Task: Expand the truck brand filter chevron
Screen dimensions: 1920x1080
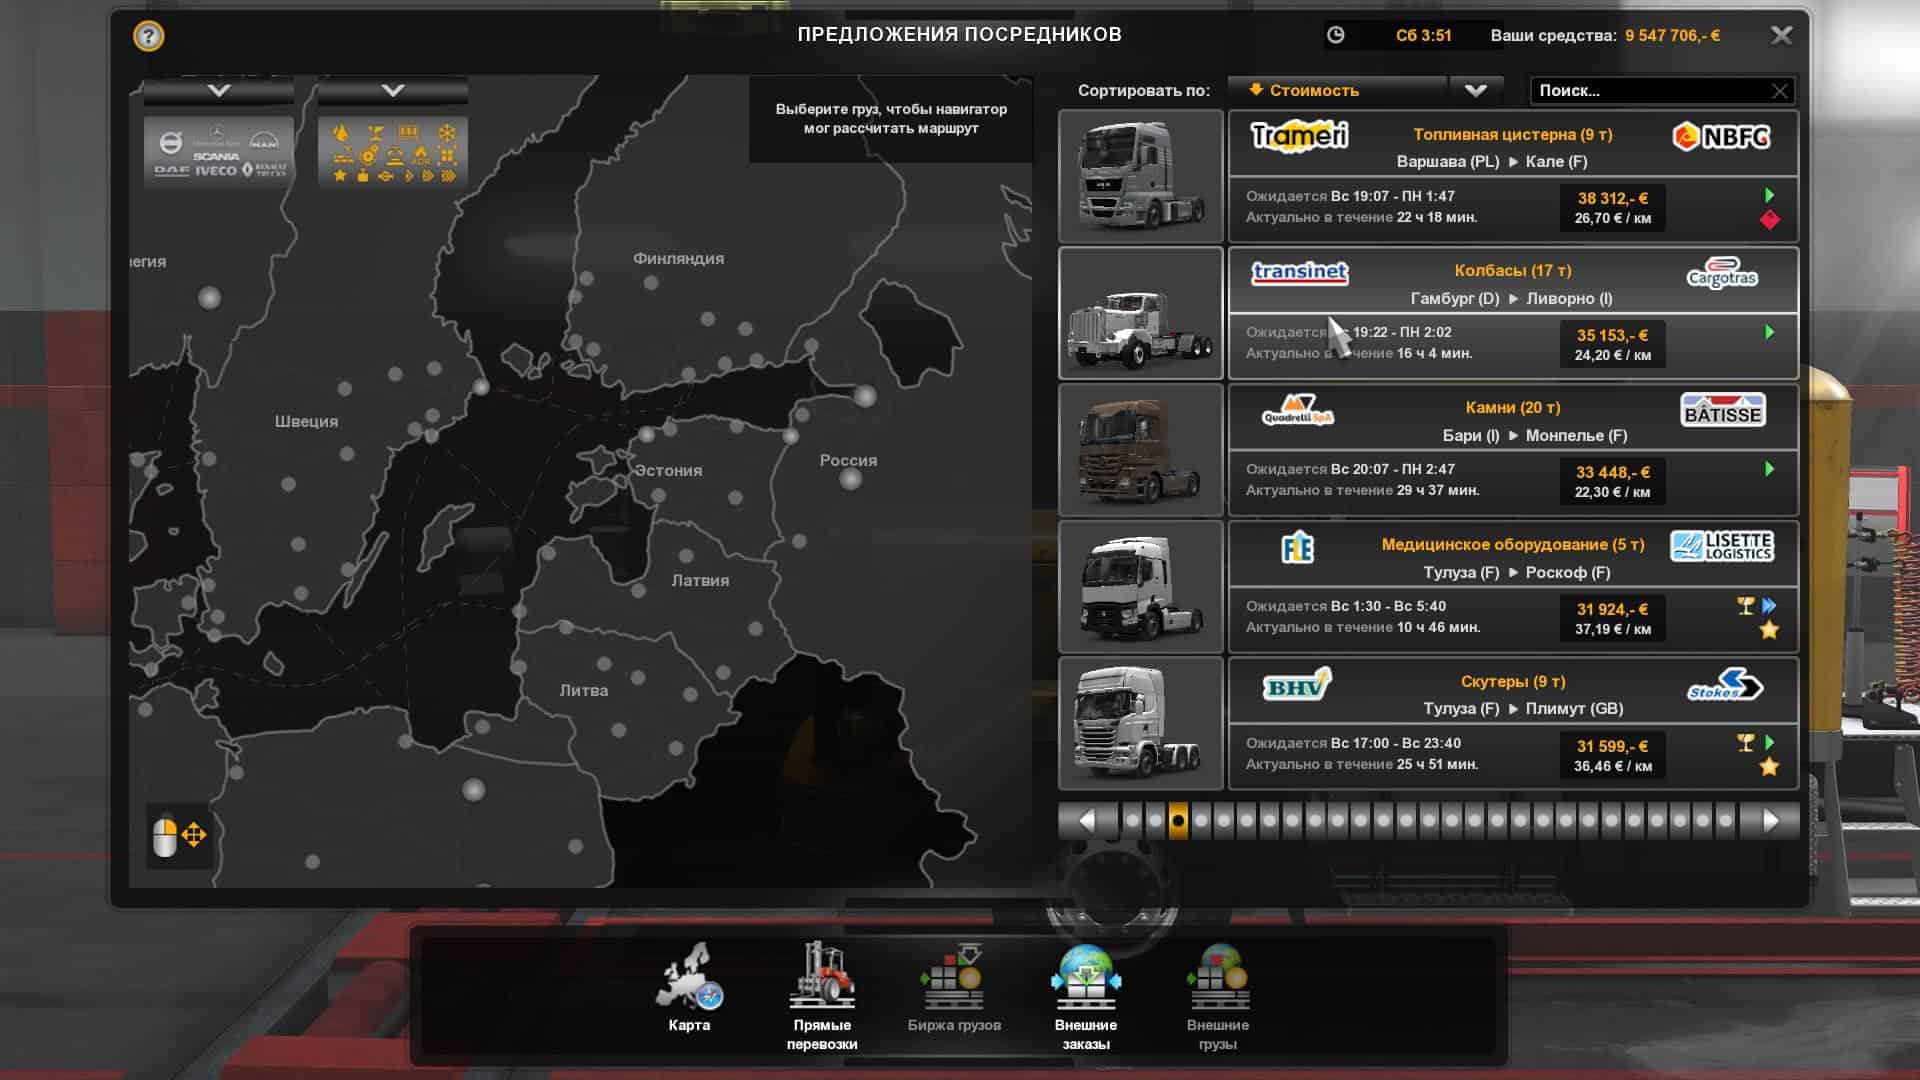Action: pos(219,91)
